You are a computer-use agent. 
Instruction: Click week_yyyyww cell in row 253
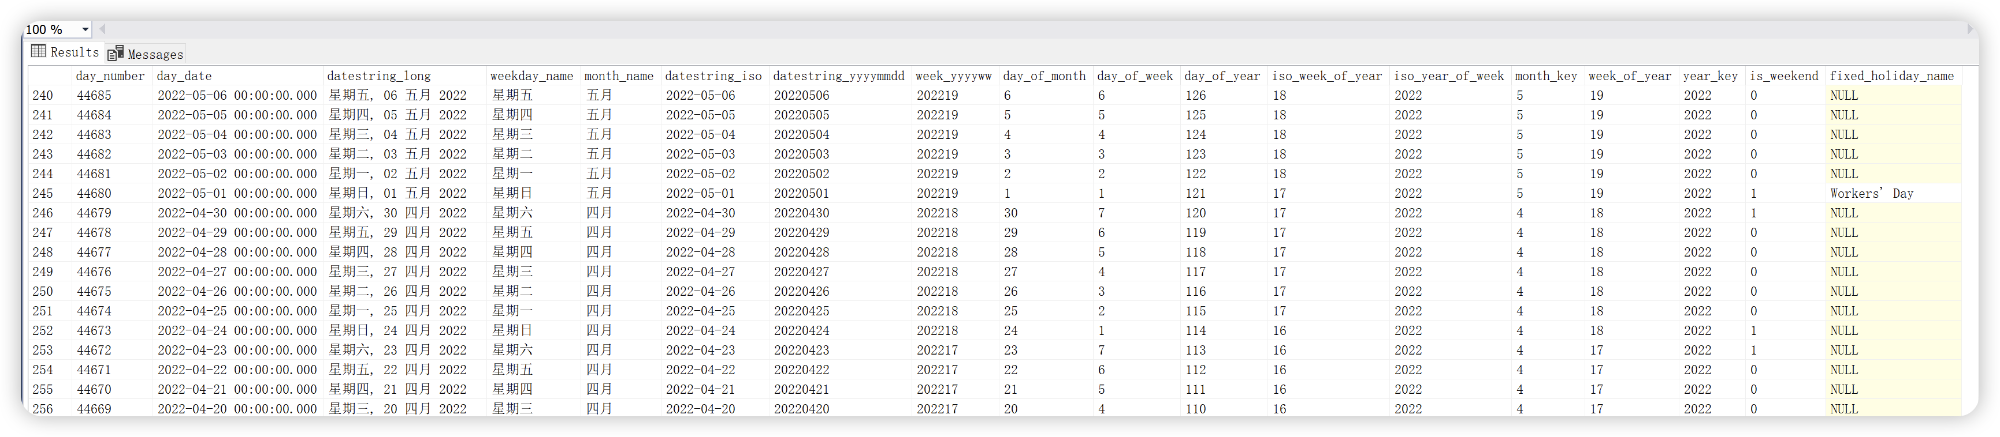(955, 351)
